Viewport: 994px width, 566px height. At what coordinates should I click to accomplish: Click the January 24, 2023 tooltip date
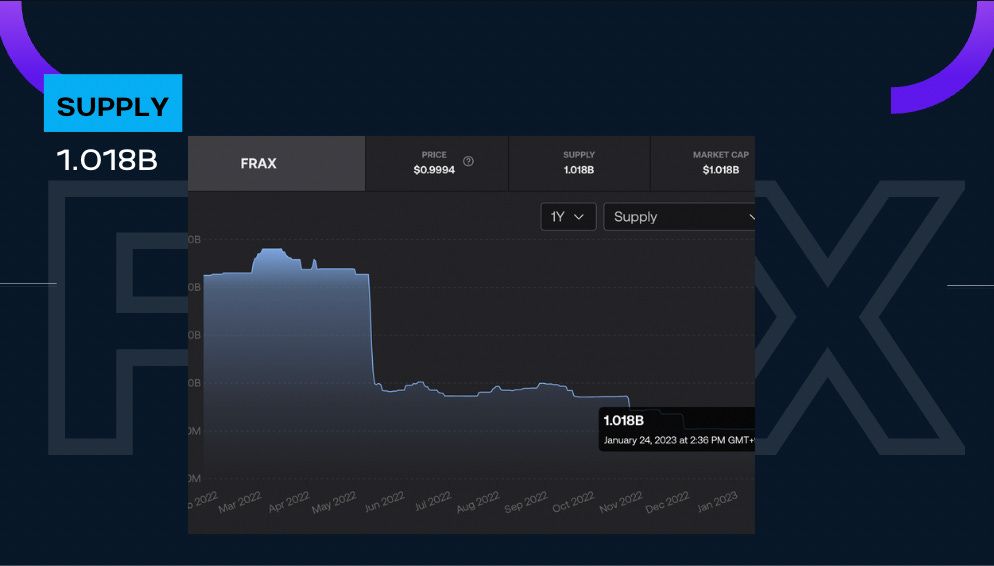pyautogui.click(x=676, y=440)
